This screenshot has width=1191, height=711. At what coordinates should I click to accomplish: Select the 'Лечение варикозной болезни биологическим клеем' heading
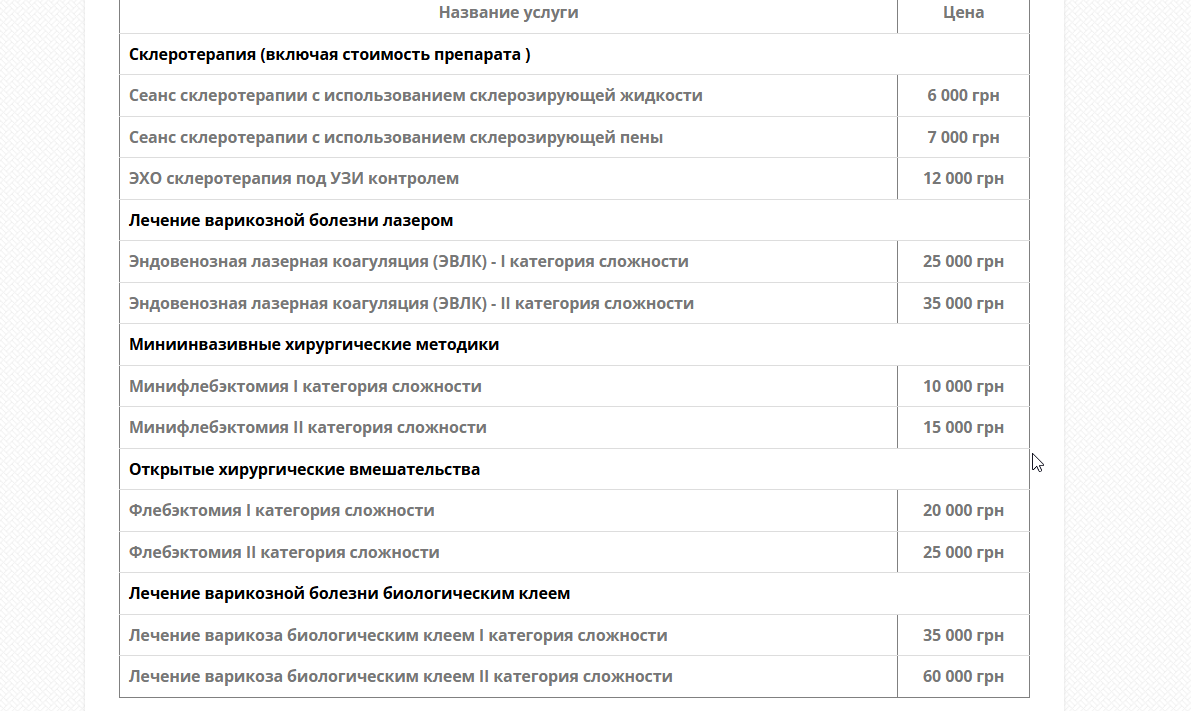pyautogui.click(x=349, y=593)
